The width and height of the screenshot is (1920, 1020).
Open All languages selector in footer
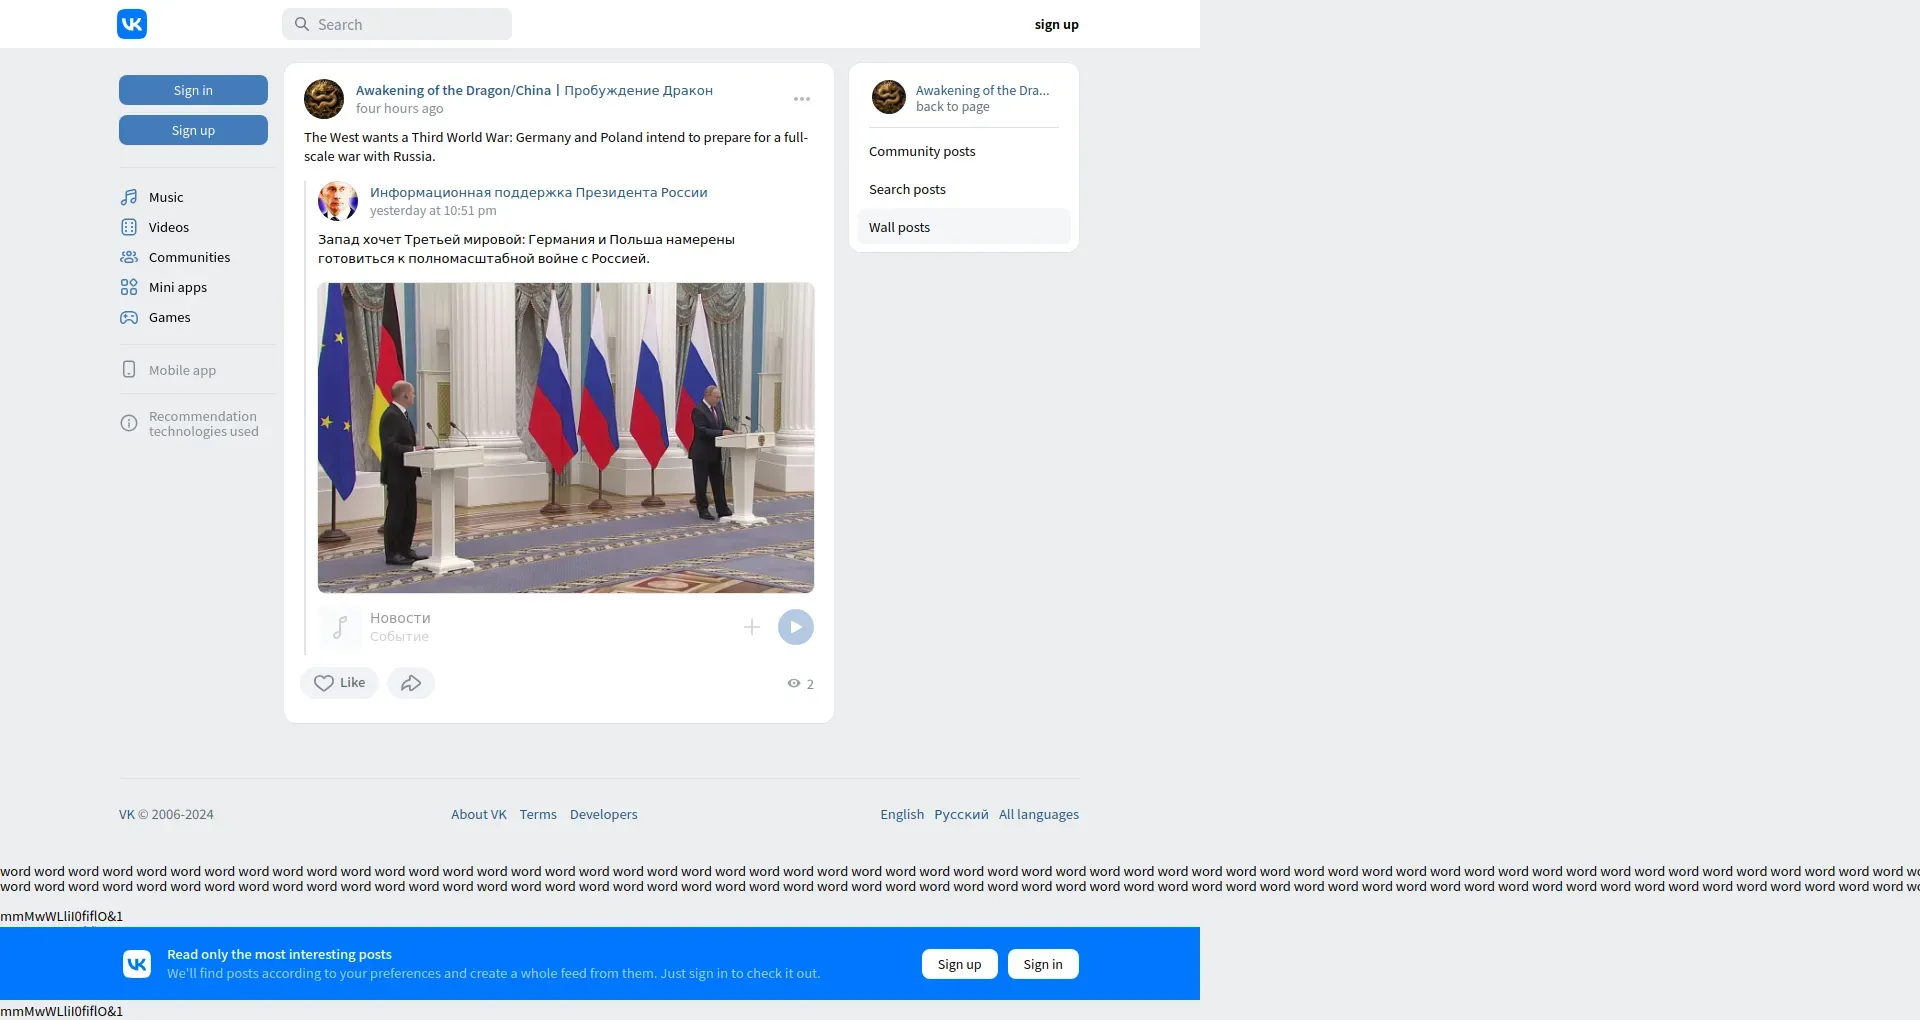(1039, 814)
